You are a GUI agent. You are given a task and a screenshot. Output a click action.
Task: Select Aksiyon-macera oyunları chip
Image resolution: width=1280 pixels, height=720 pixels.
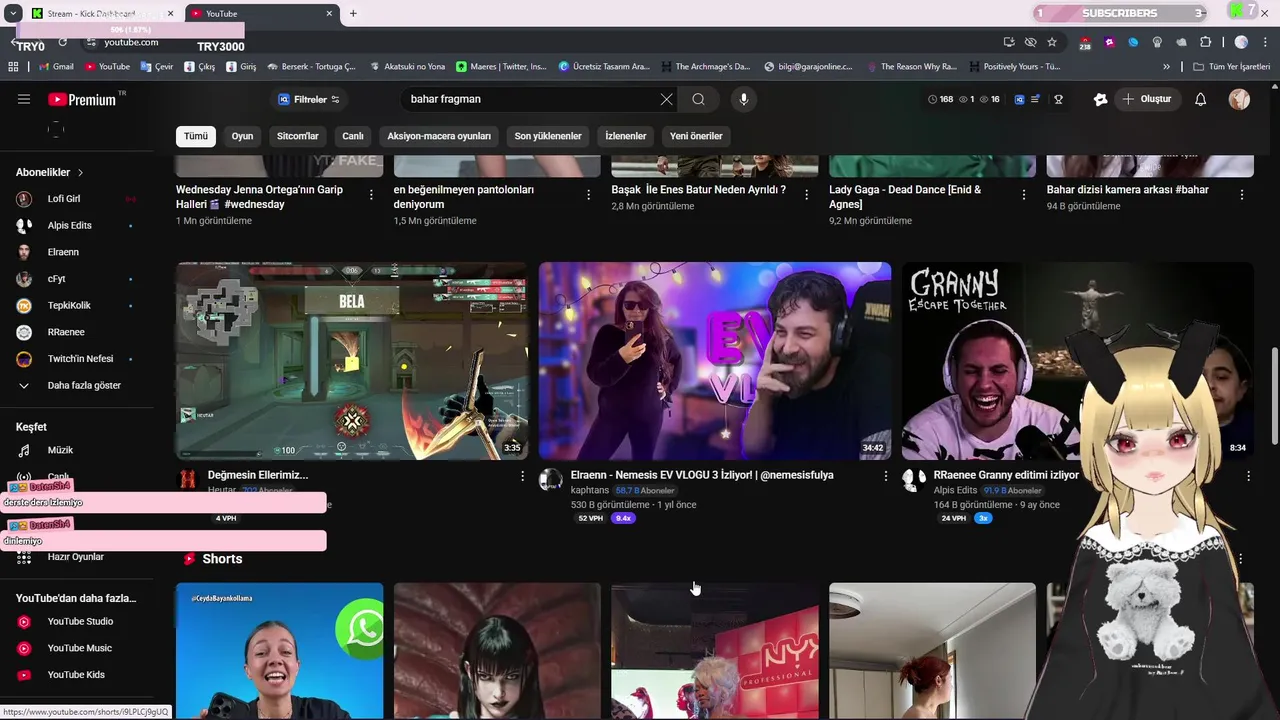click(x=439, y=136)
